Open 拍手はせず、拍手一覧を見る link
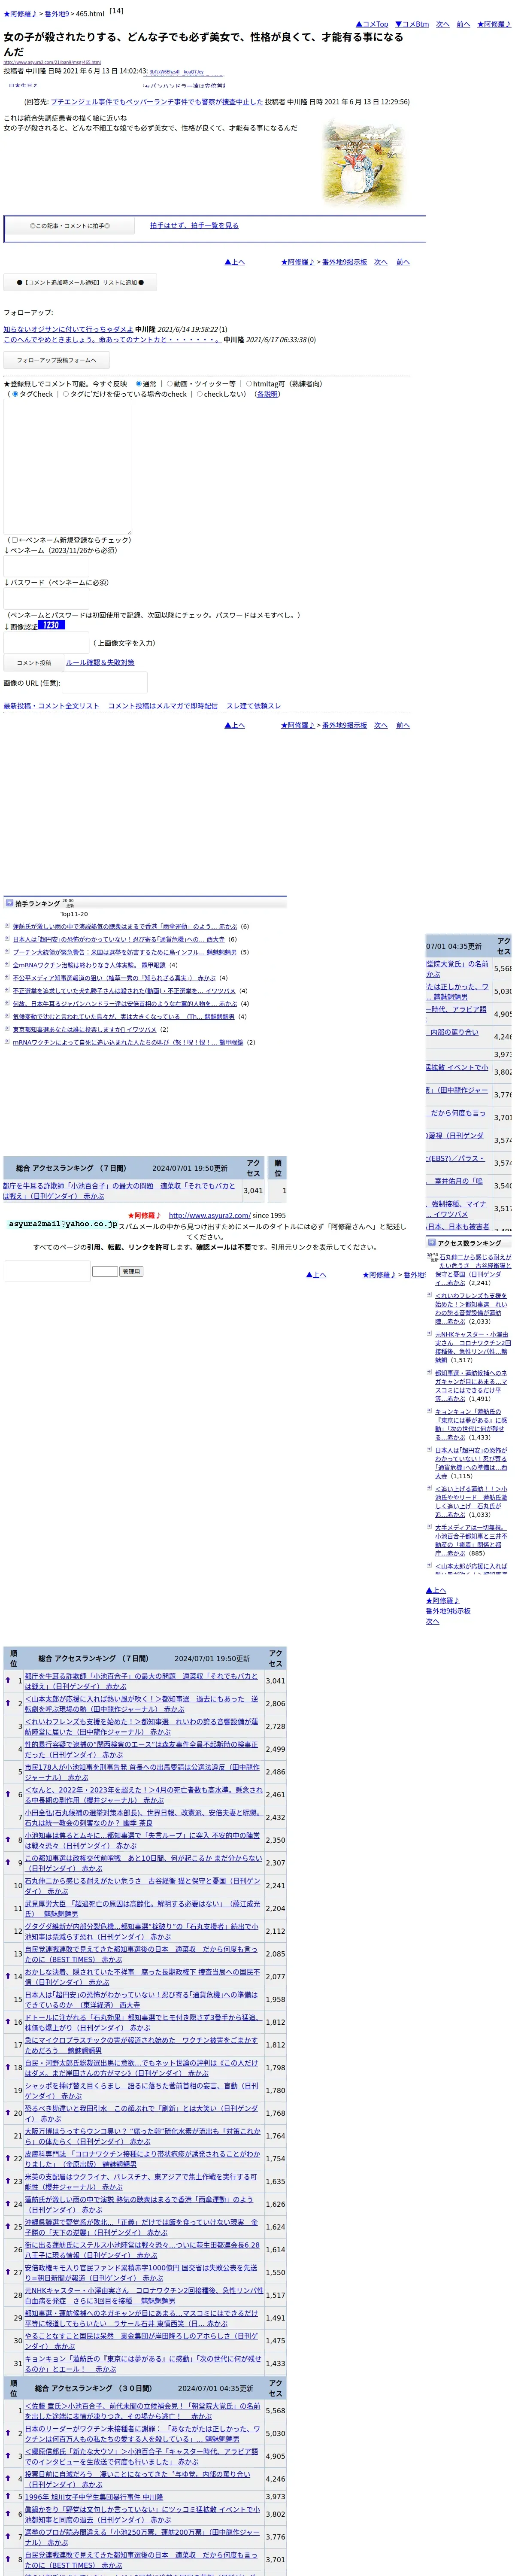The height and width of the screenshot is (2576, 515). pos(194,226)
